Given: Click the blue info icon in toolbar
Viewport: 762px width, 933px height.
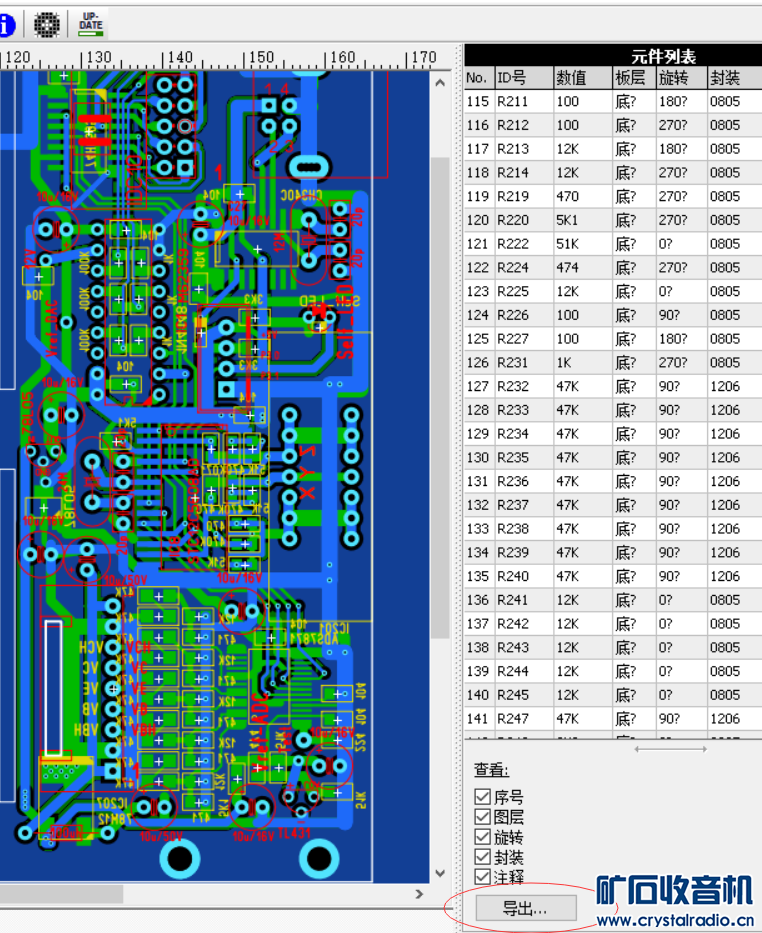Looking at the screenshot, I should pyautogui.click(x=6, y=25).
